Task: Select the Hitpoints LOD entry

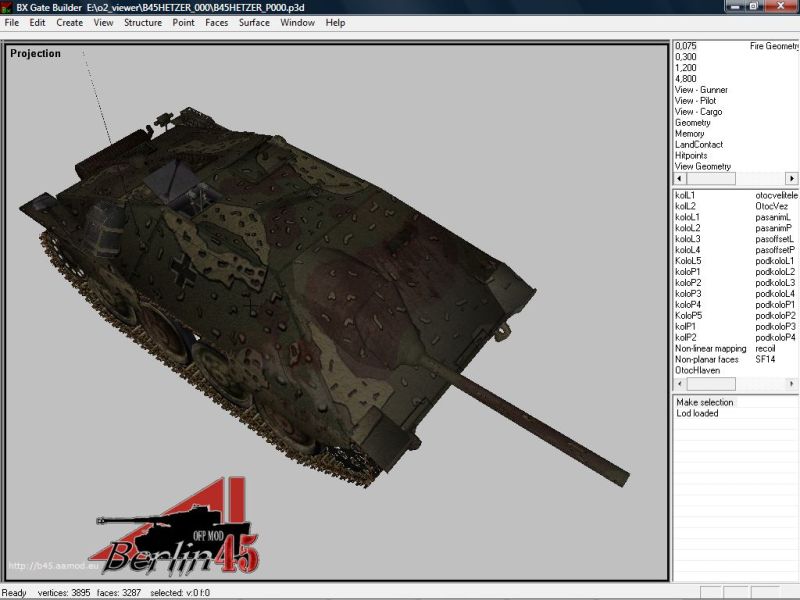Action: pos(691,156)
